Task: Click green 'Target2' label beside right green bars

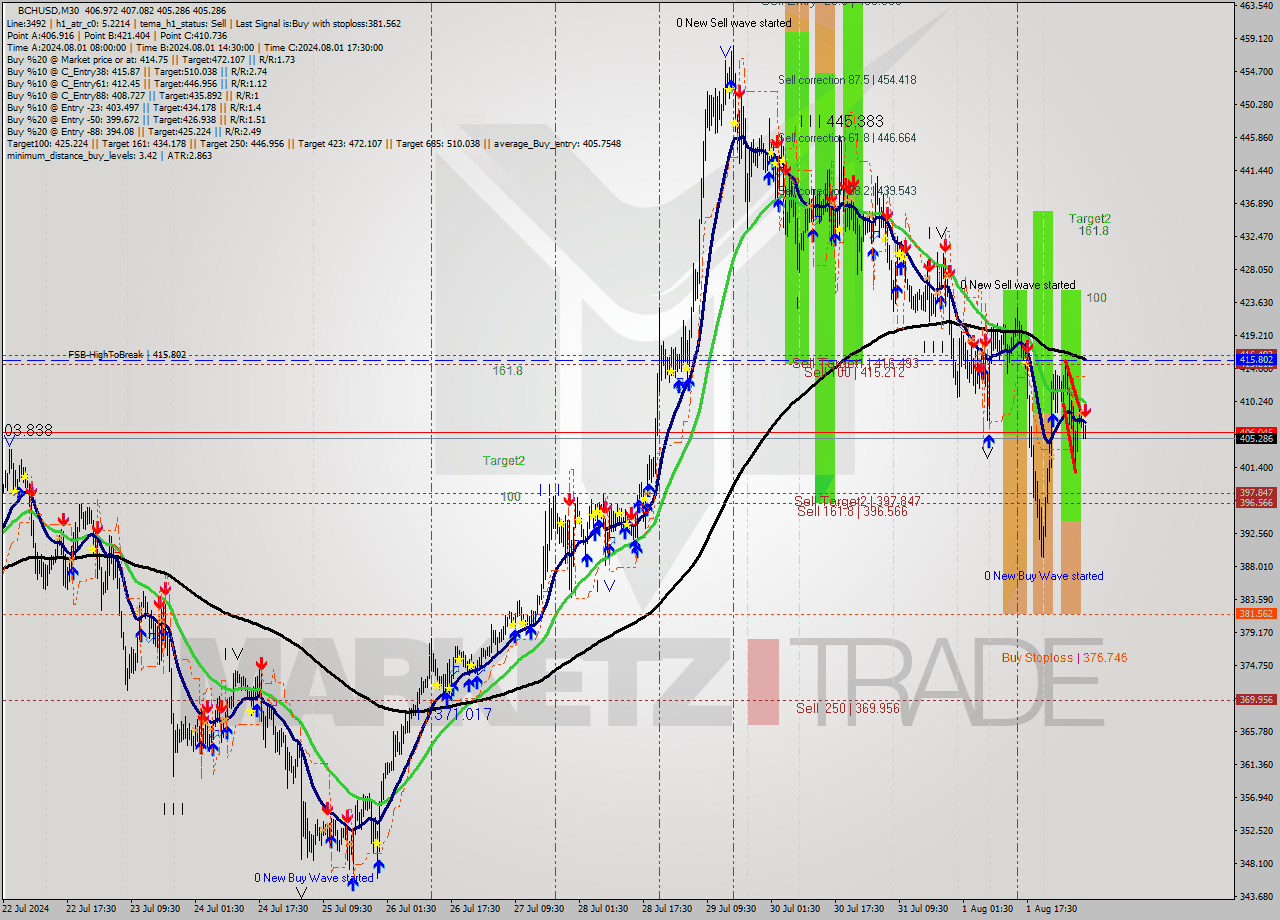Action: [1089, 218]
